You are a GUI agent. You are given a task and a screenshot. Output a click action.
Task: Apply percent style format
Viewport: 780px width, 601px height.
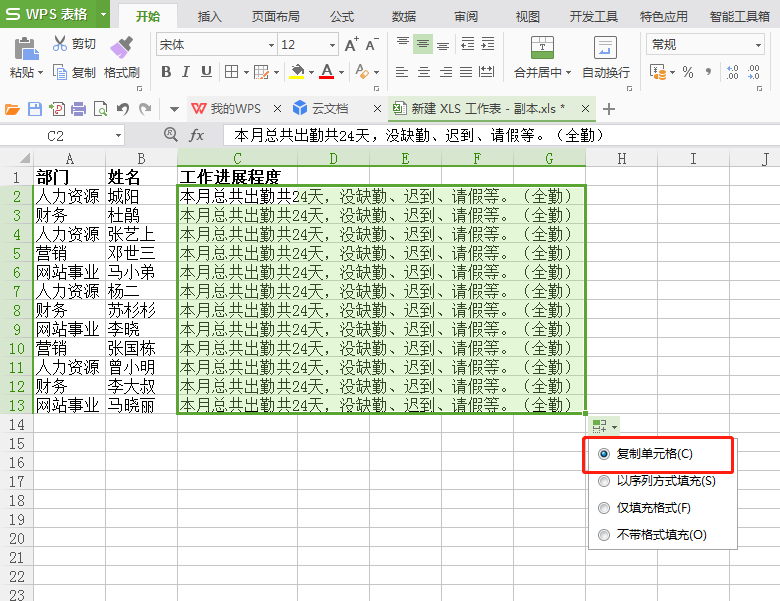[688, 72]
